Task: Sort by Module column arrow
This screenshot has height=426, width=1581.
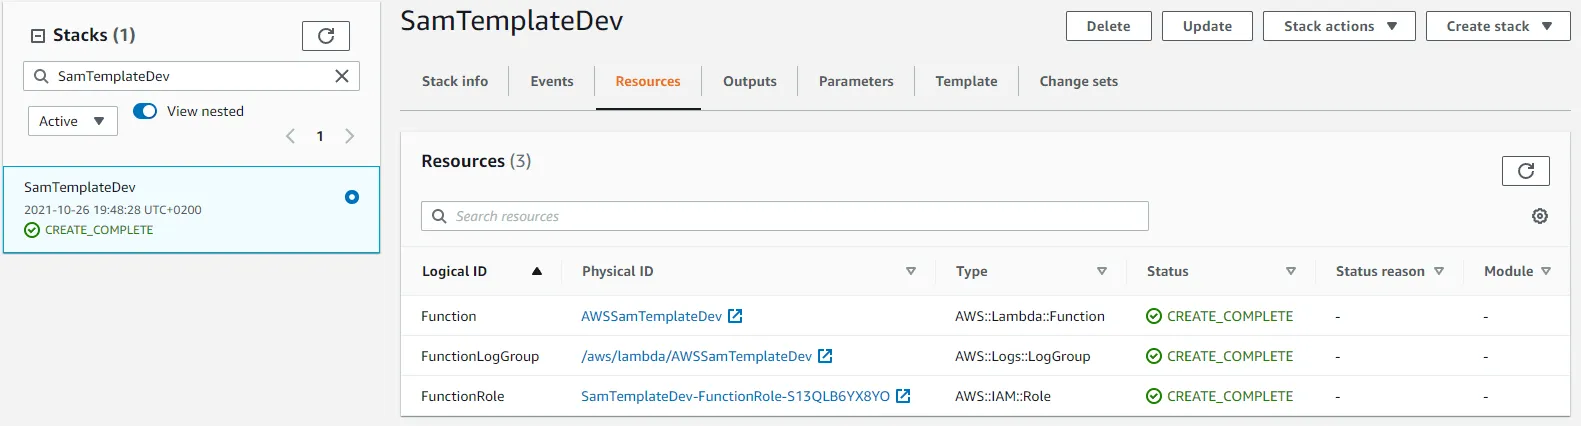Action: point(1546,271)
